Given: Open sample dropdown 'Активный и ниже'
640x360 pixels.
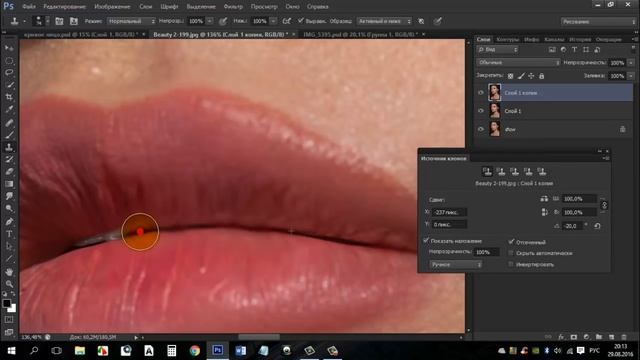Looking at the screenshot, I should tap(384, 21).
